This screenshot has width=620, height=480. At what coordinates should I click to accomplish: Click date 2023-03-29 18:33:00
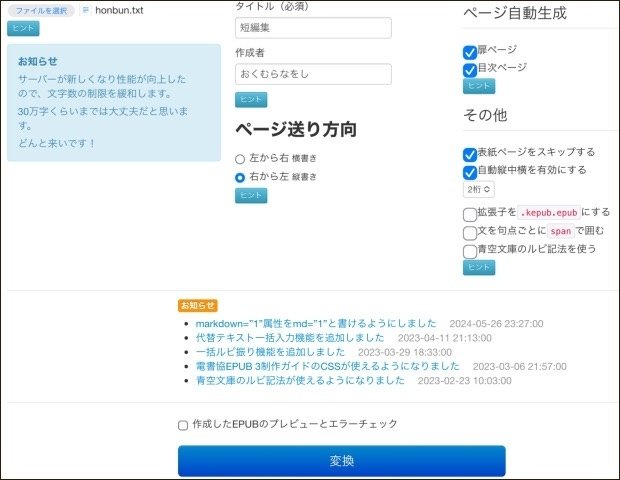(405, 352)
